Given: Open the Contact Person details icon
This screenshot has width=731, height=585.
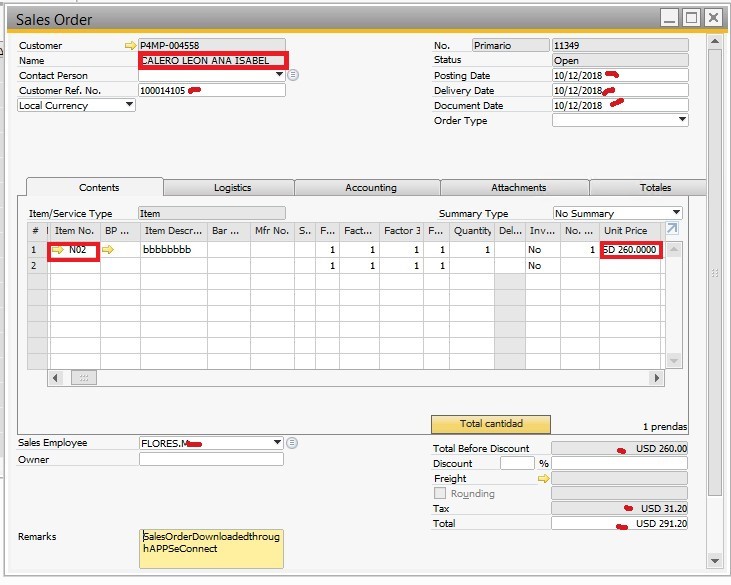Looking at the screenshot, I should tap(294, 75).
